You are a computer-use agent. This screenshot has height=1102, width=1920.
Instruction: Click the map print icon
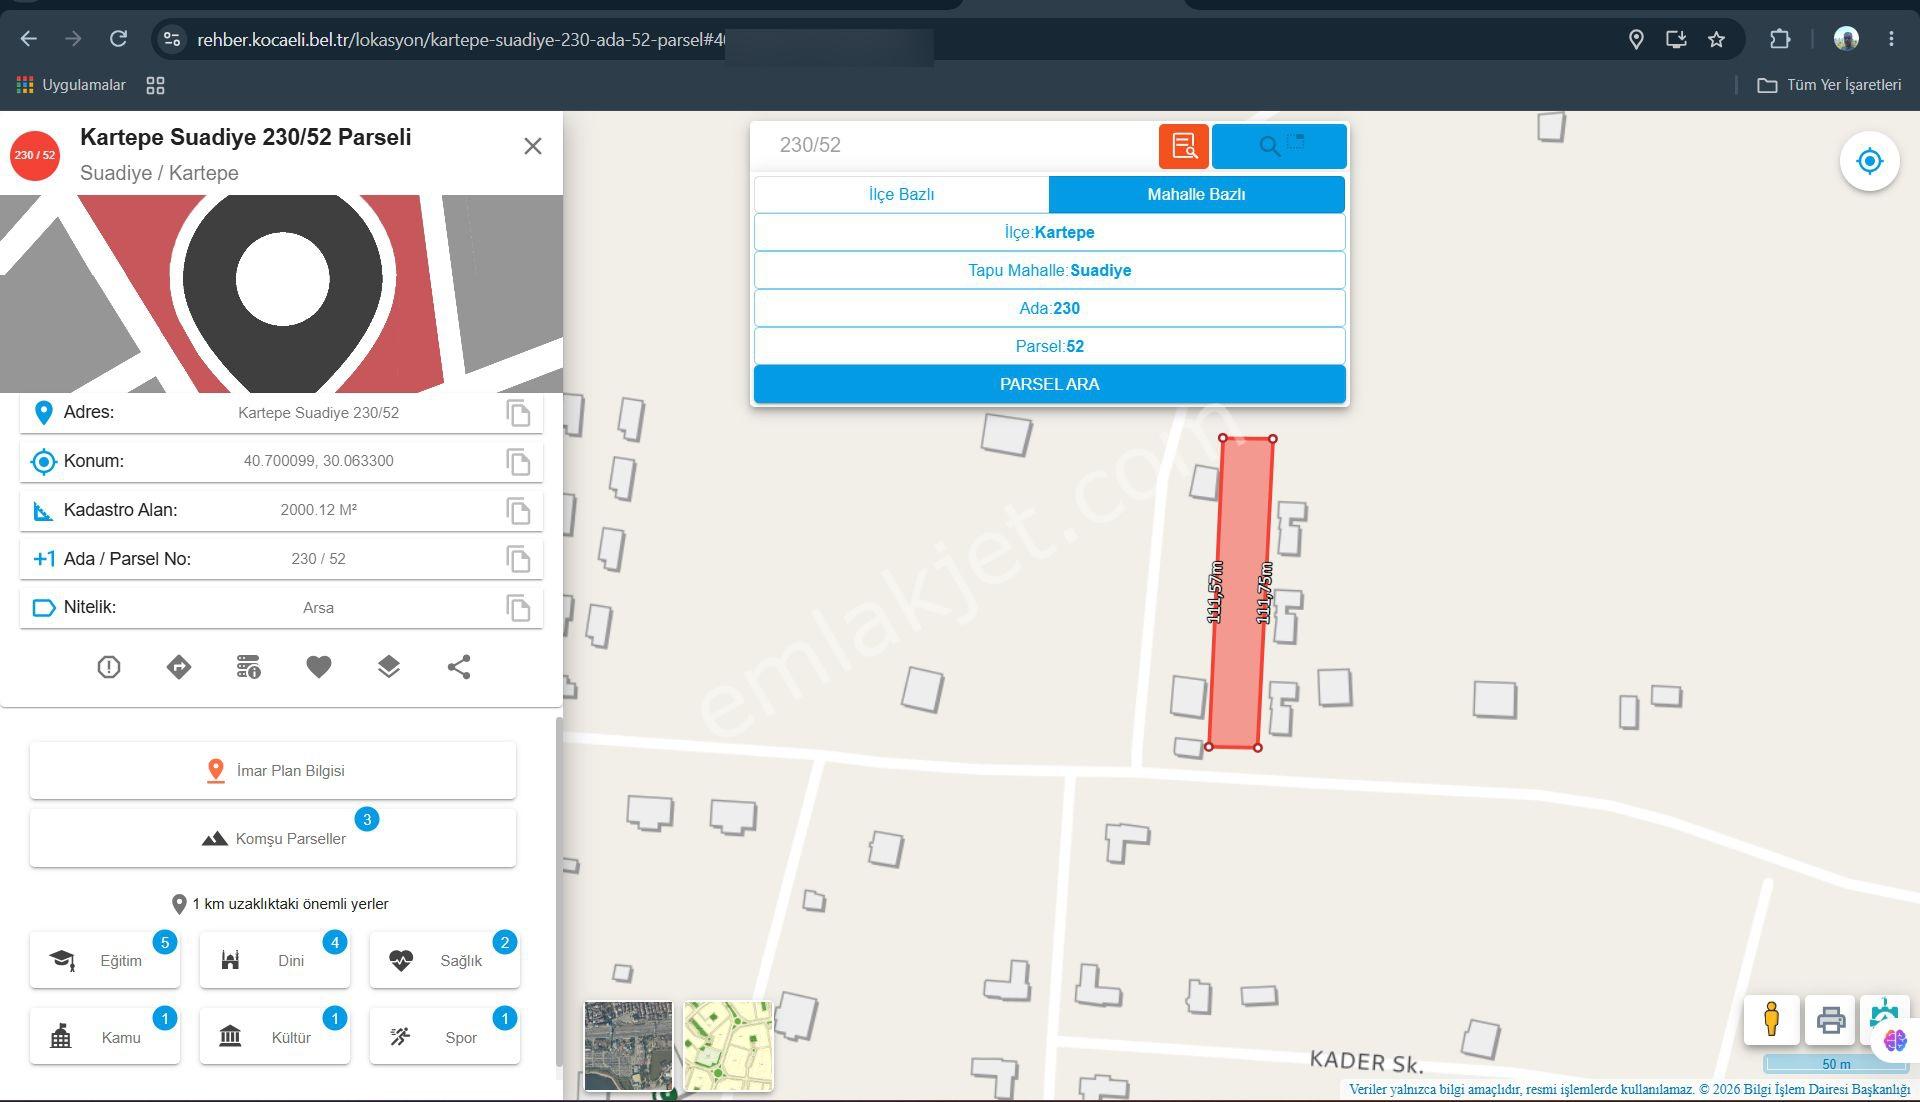coord(1830,1020)
